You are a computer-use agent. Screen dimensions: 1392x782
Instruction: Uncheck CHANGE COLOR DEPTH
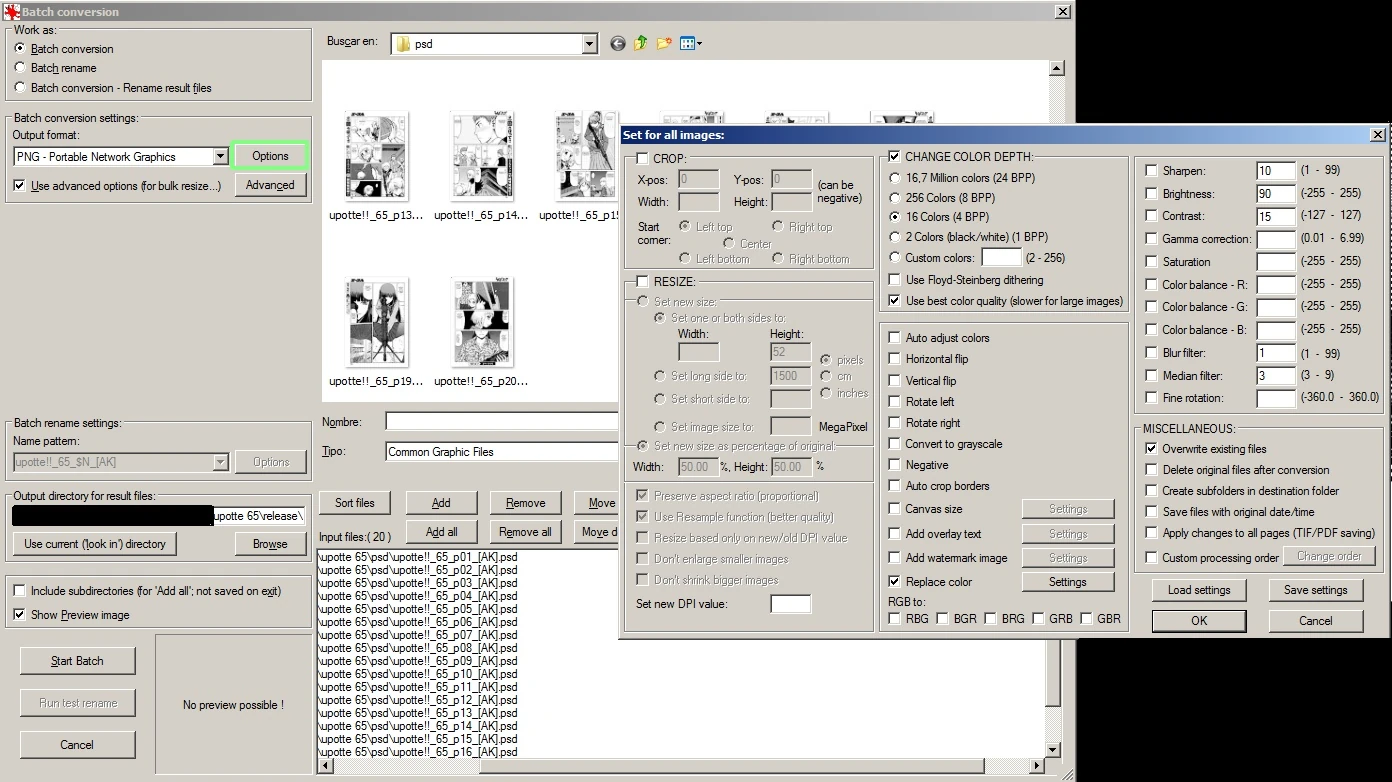click(x=895, y=157)
